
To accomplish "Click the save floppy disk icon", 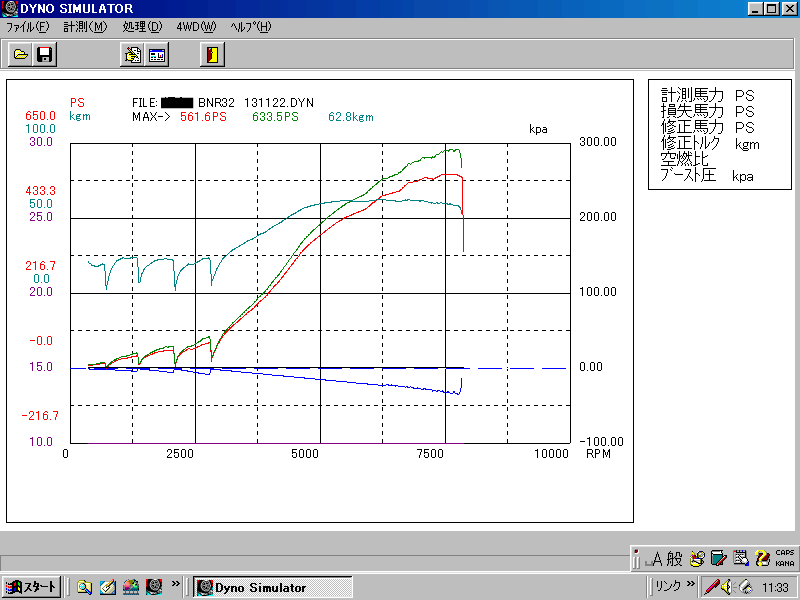I will pos(44,55).
